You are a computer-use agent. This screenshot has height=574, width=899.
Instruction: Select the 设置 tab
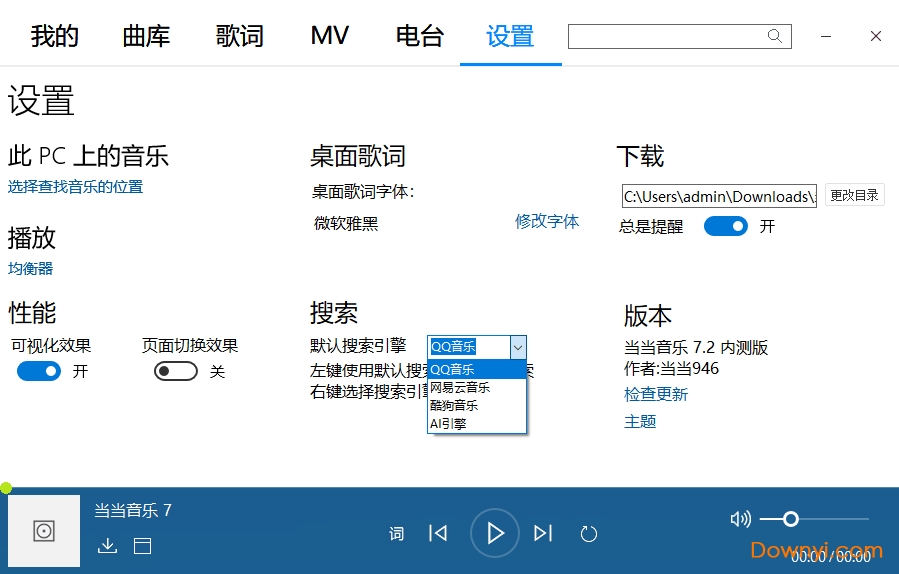click(510, 36)
